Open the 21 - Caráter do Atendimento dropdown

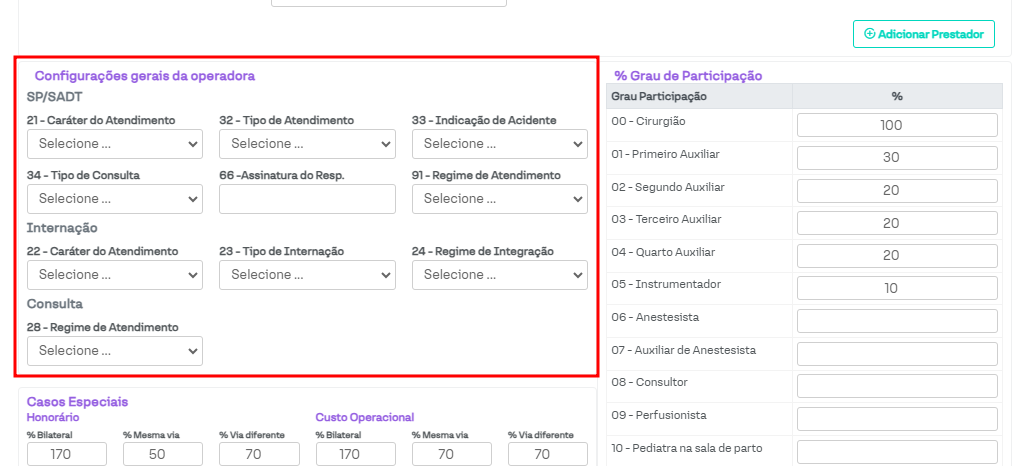click(115, 144)
